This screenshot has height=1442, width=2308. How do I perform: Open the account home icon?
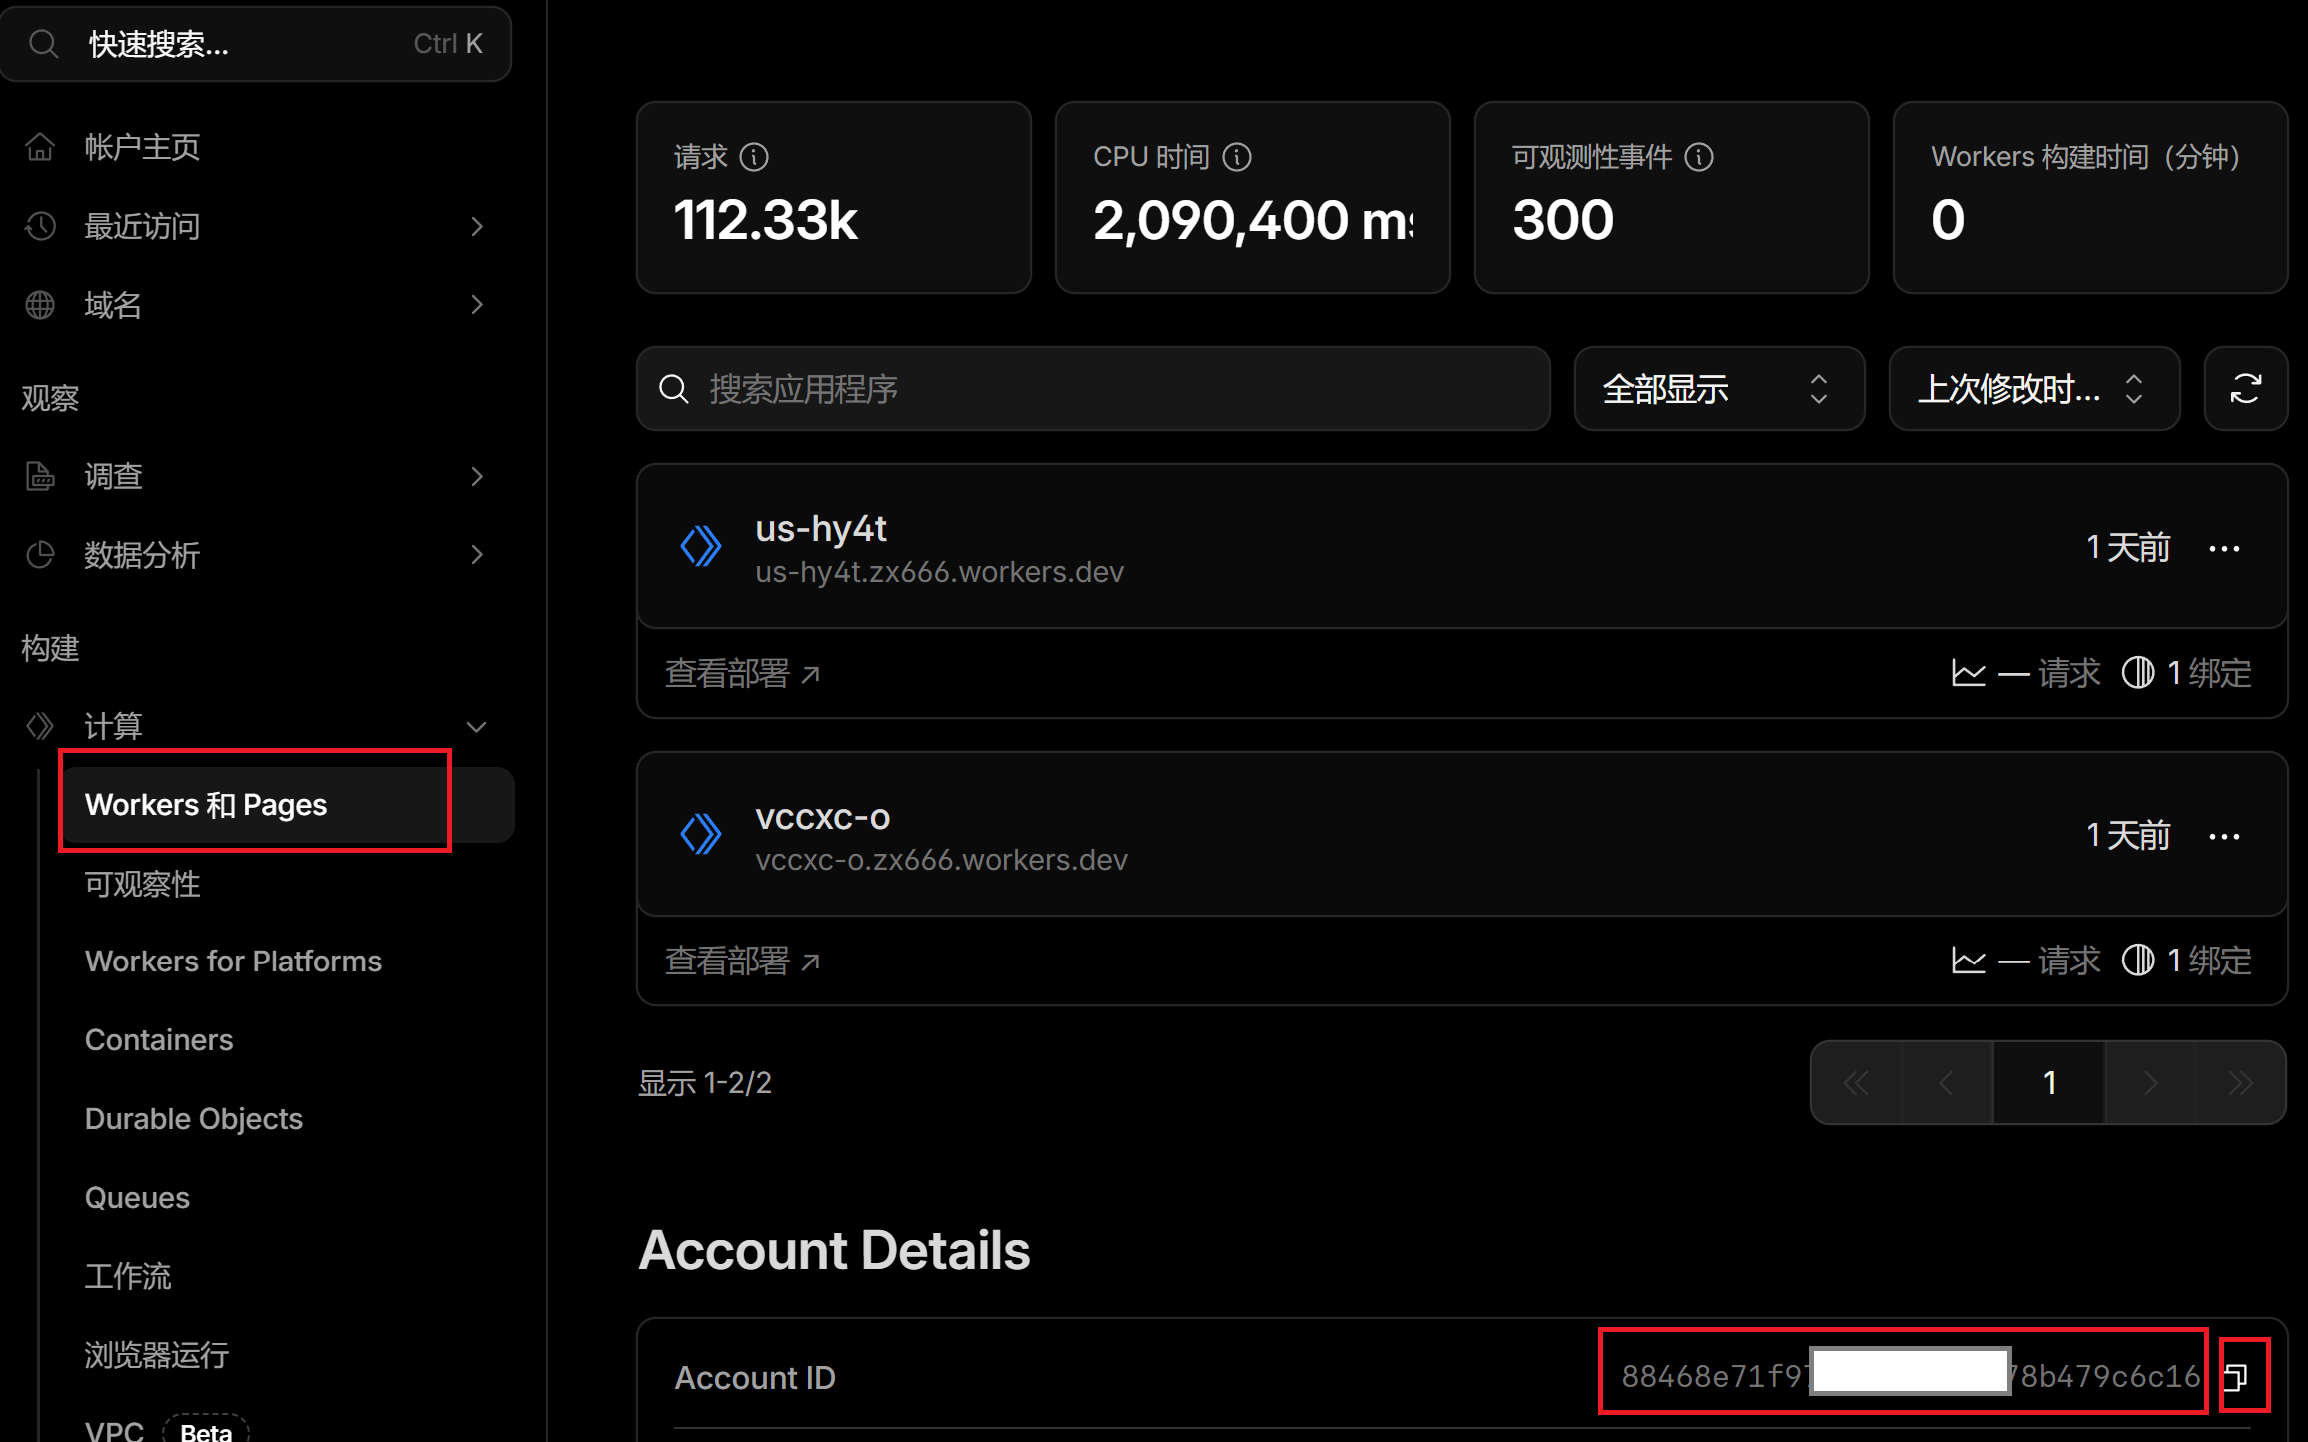pyautogui.click(x=40, y=147)
